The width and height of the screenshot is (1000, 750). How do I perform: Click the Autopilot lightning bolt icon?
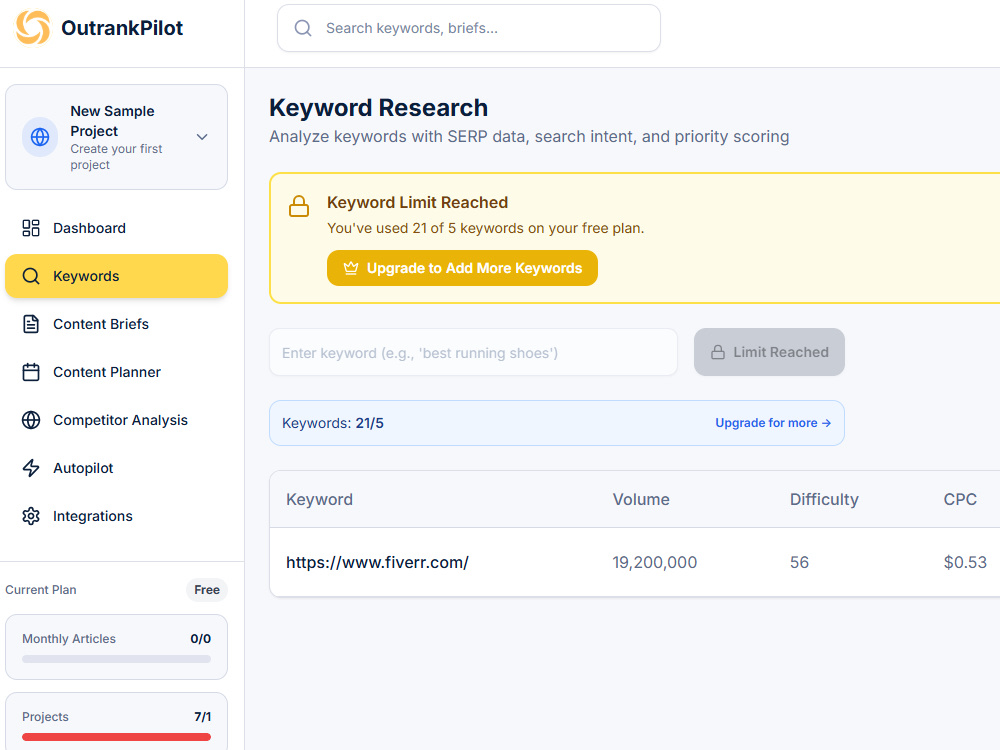pos(31,467)
